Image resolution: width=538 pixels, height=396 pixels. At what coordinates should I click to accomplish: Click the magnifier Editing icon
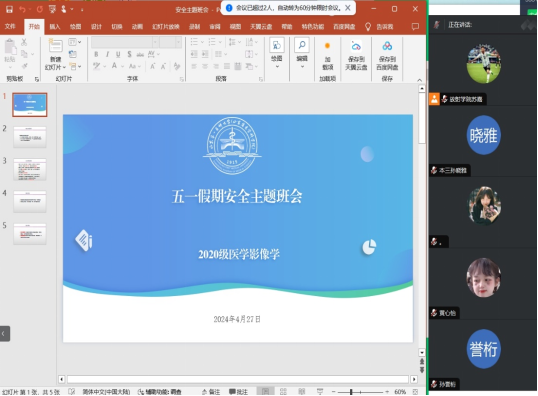[302, 45]
